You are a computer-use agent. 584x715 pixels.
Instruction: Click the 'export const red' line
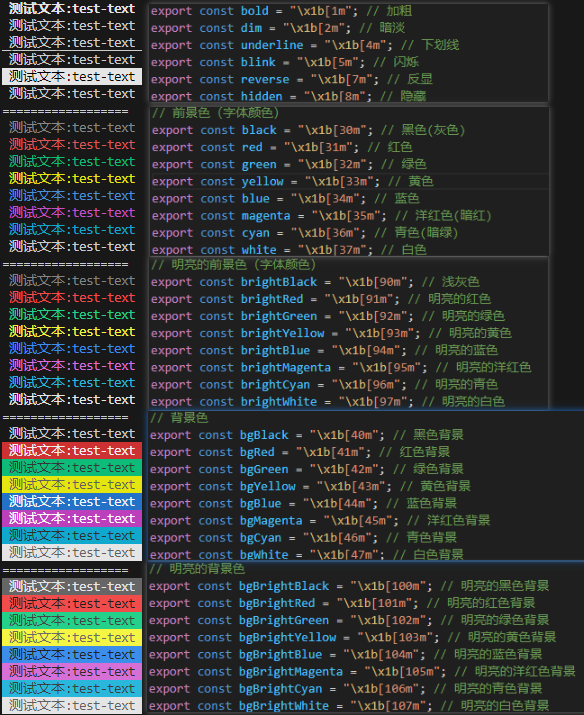[x=282, y=147]
